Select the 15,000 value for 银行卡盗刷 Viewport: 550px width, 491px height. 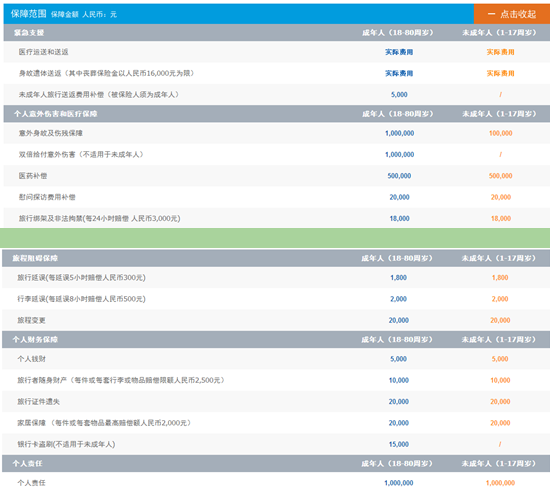point(398,444)
